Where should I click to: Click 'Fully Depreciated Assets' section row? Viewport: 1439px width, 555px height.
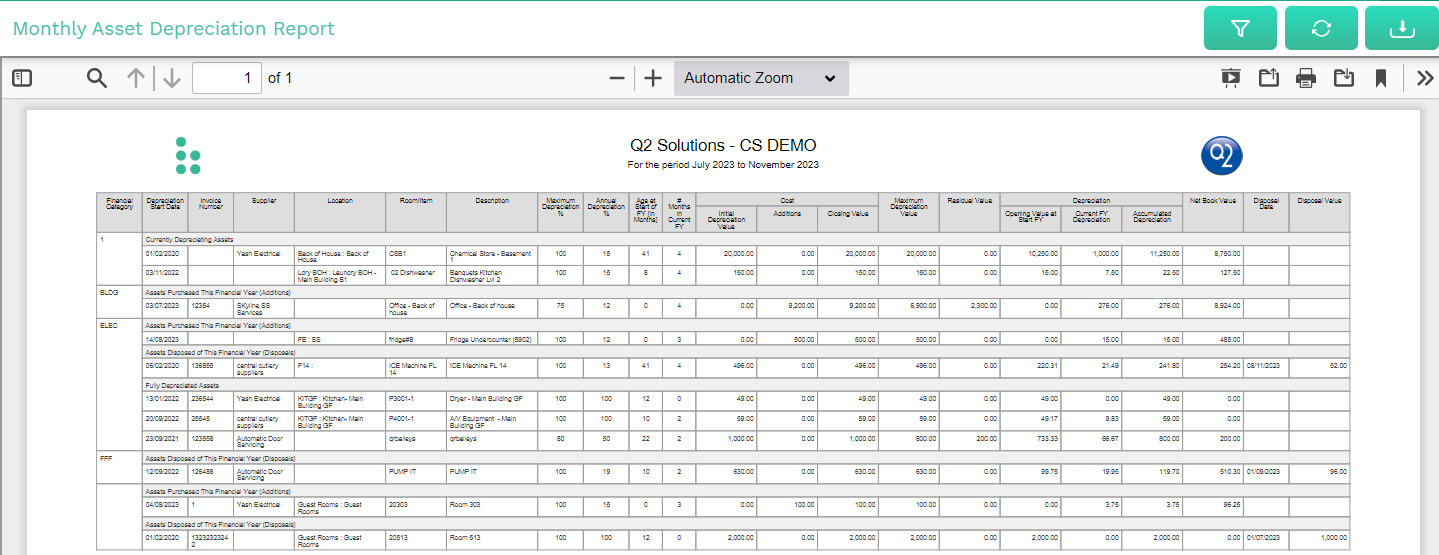tap(746, 385)
